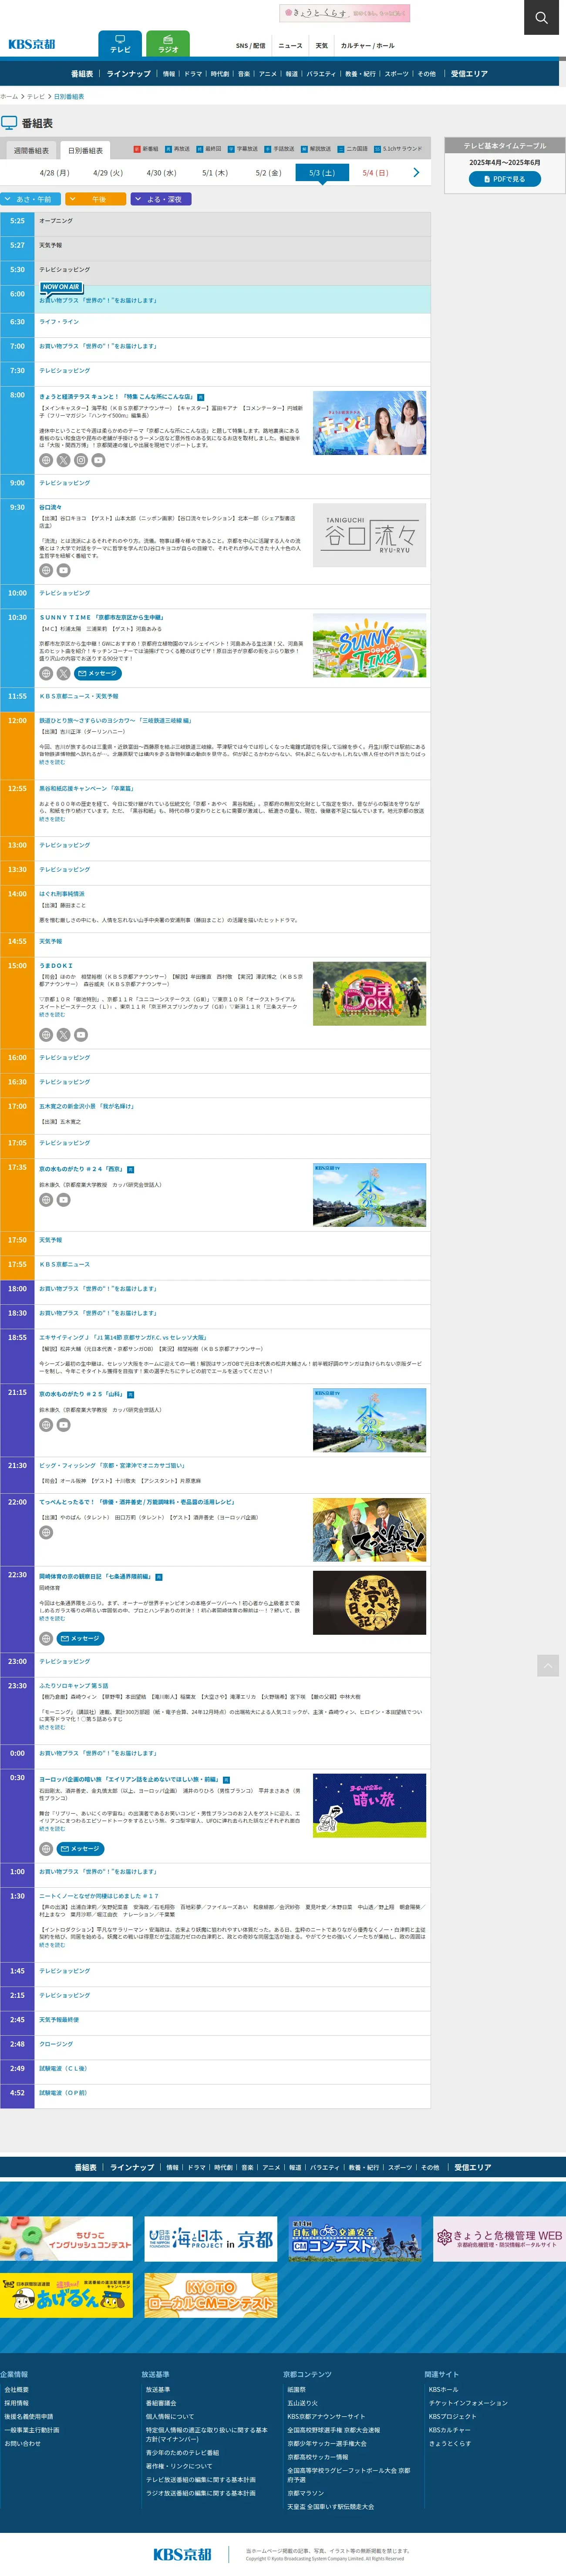Viewport: 566px width, 2576px height.
Task: Switch to the テレビ tab
Action: pos(120,44)
